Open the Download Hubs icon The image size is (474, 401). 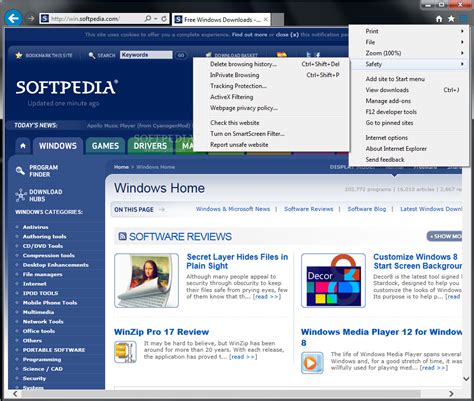click(x=21, y=195)
